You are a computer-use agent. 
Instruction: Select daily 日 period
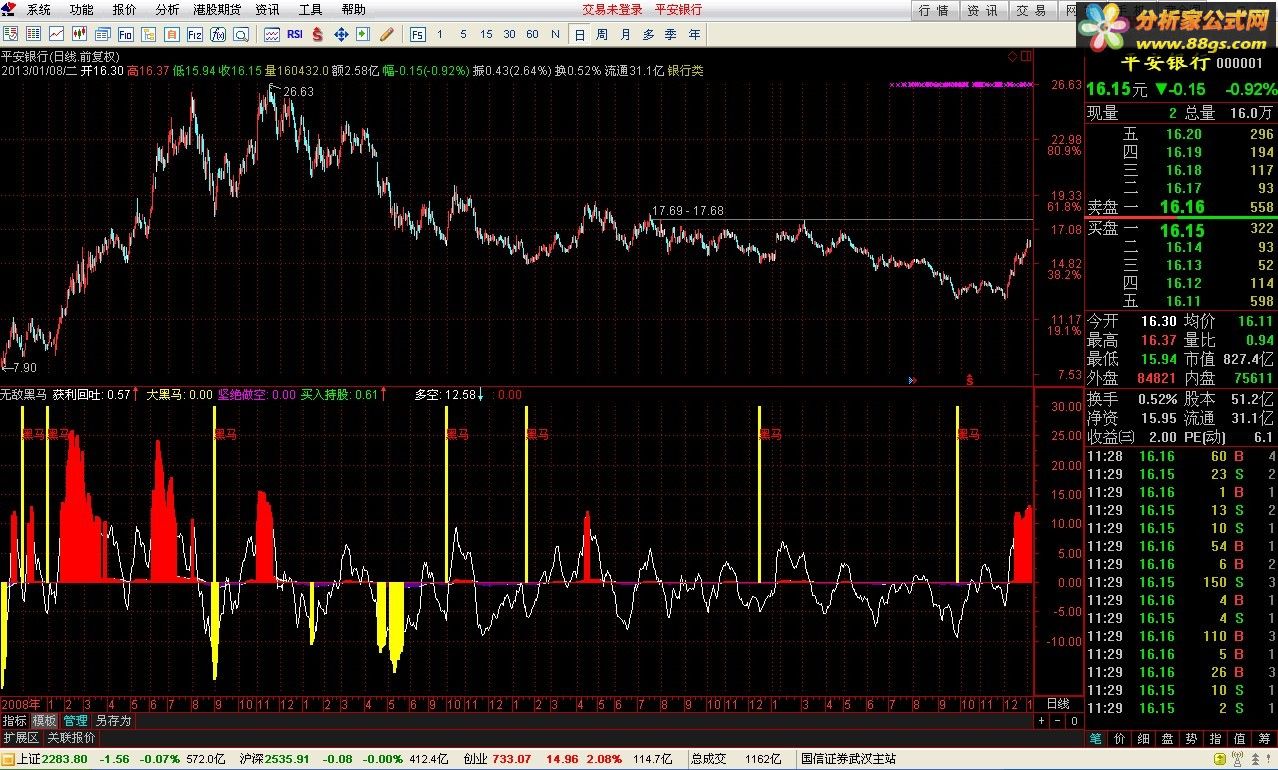click(x=579, y=34)
